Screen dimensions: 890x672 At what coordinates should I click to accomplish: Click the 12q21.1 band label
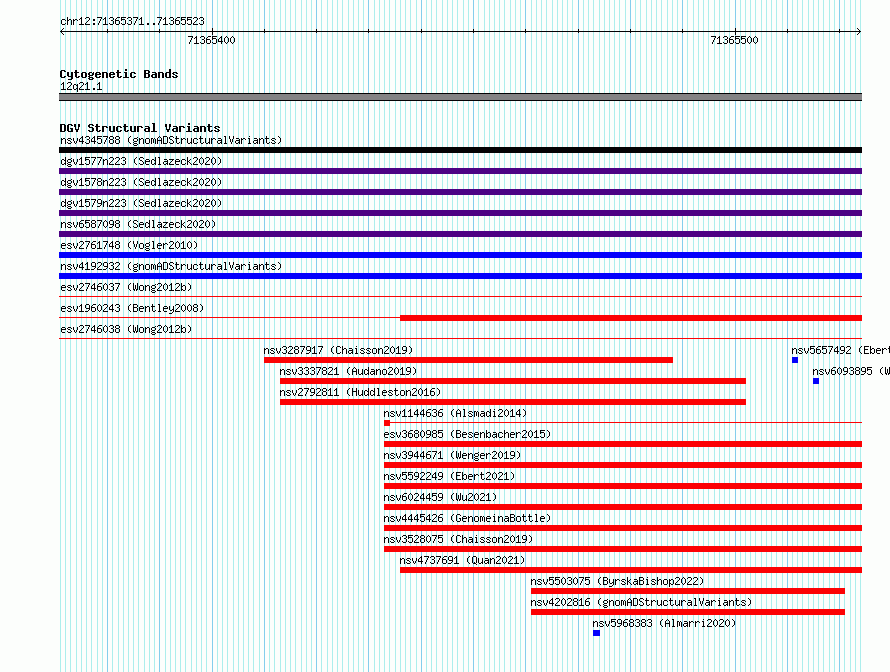pos(81,86)
